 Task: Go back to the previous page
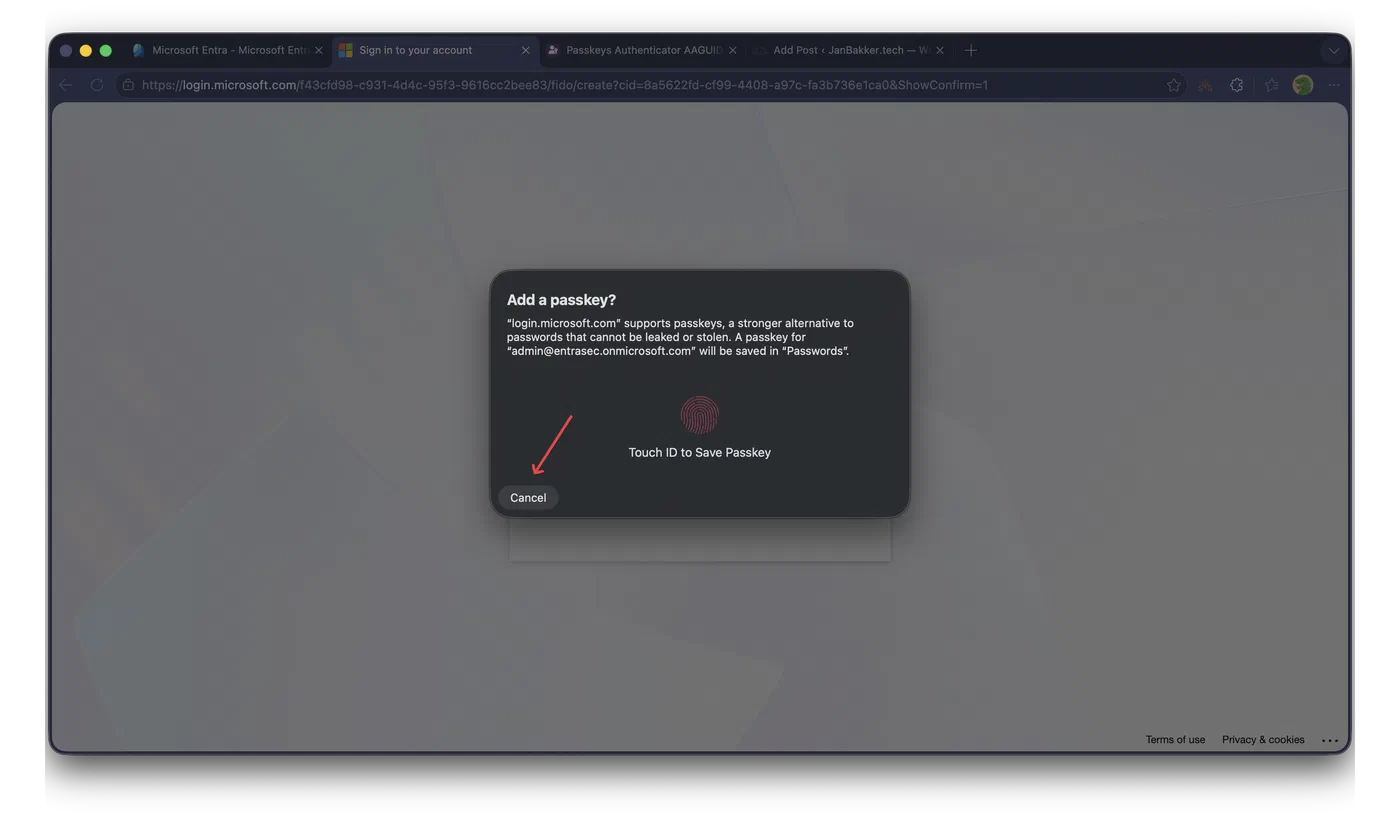pyautogui.click(x=66, y=85)
